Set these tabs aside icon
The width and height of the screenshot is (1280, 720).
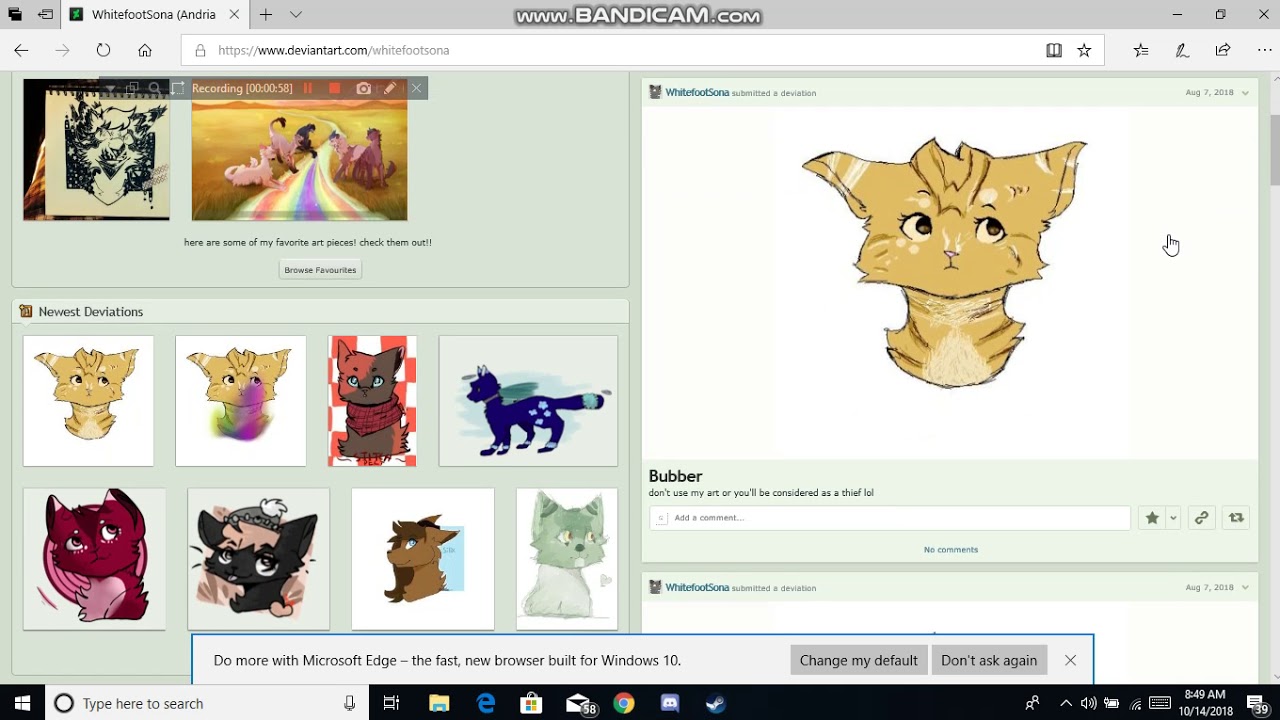point(45,15)
